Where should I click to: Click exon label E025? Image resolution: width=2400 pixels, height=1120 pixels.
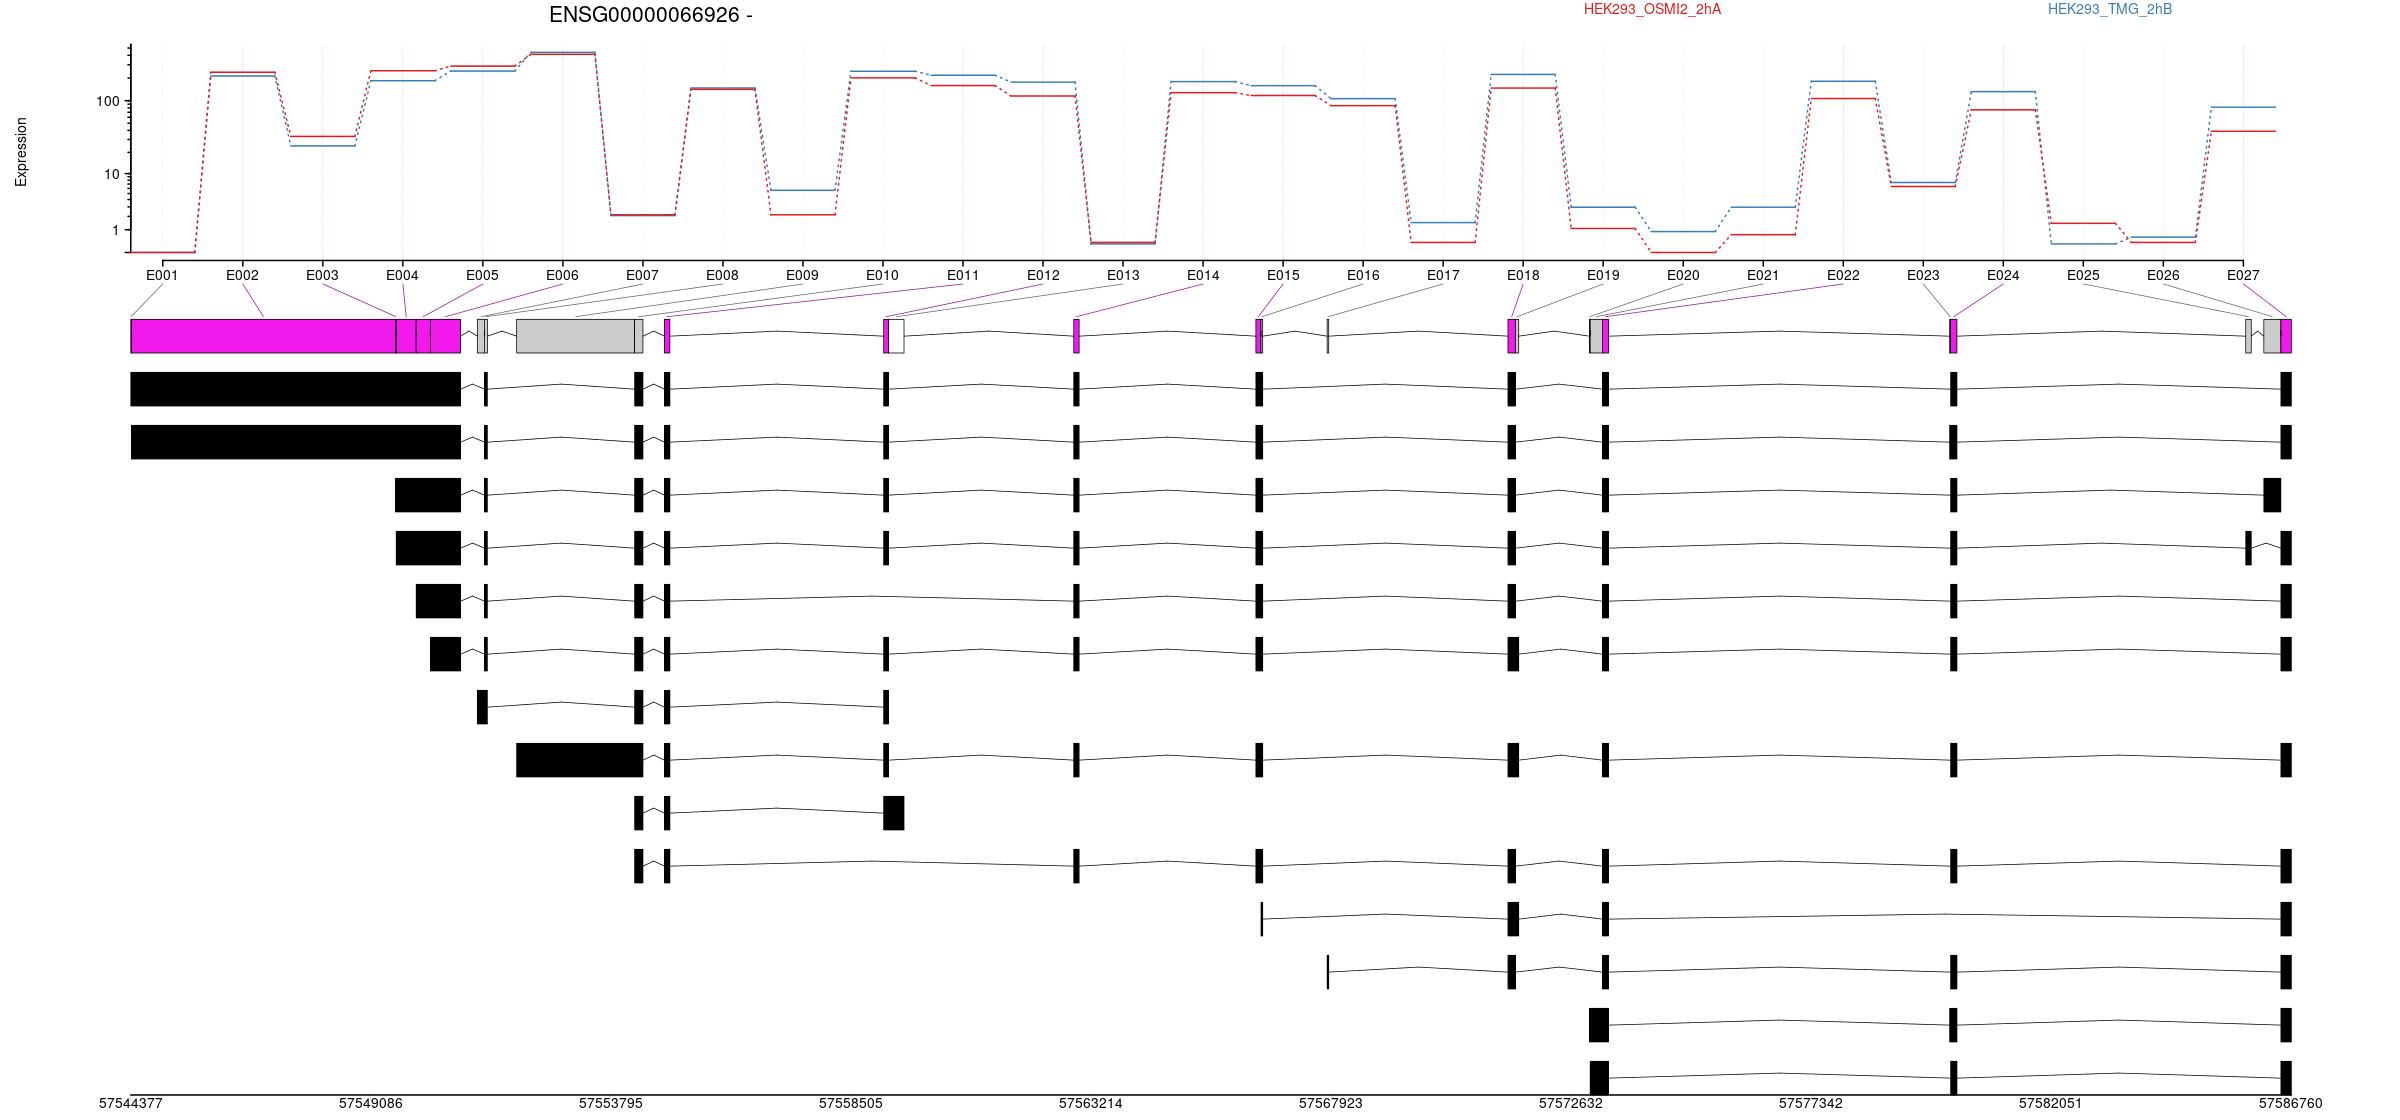click(x=2083, y=275)
